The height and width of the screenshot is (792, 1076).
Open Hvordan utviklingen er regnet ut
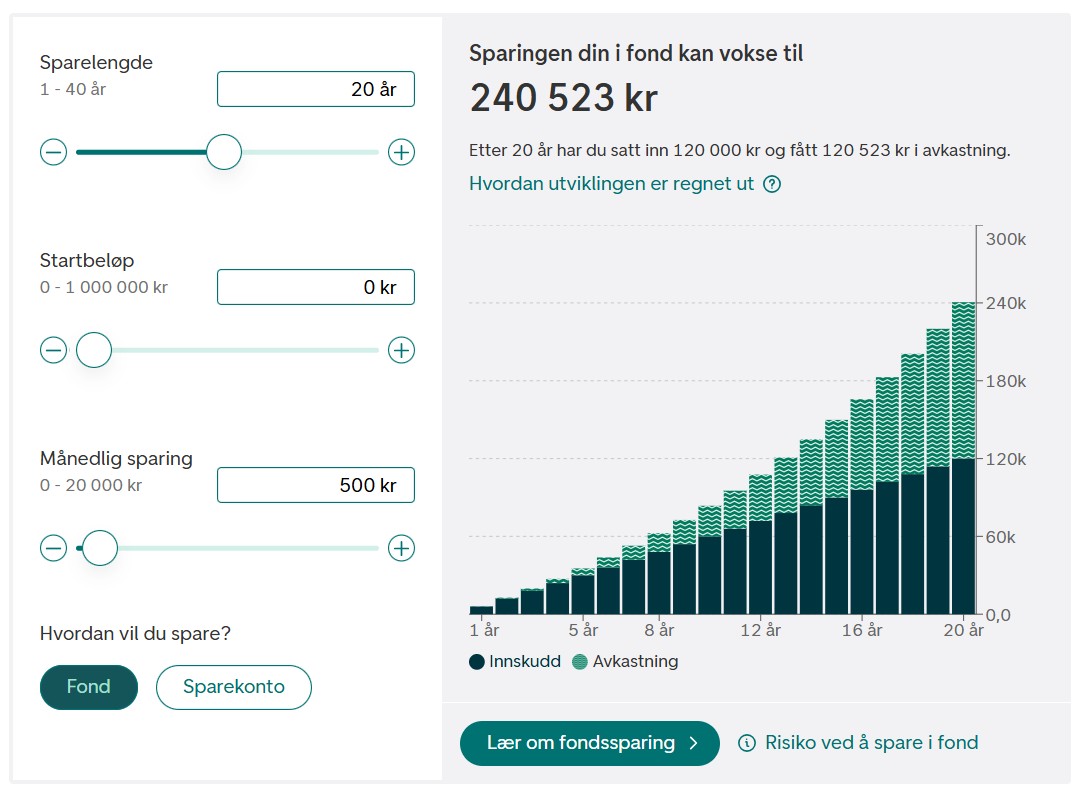[x=612, y=184]
